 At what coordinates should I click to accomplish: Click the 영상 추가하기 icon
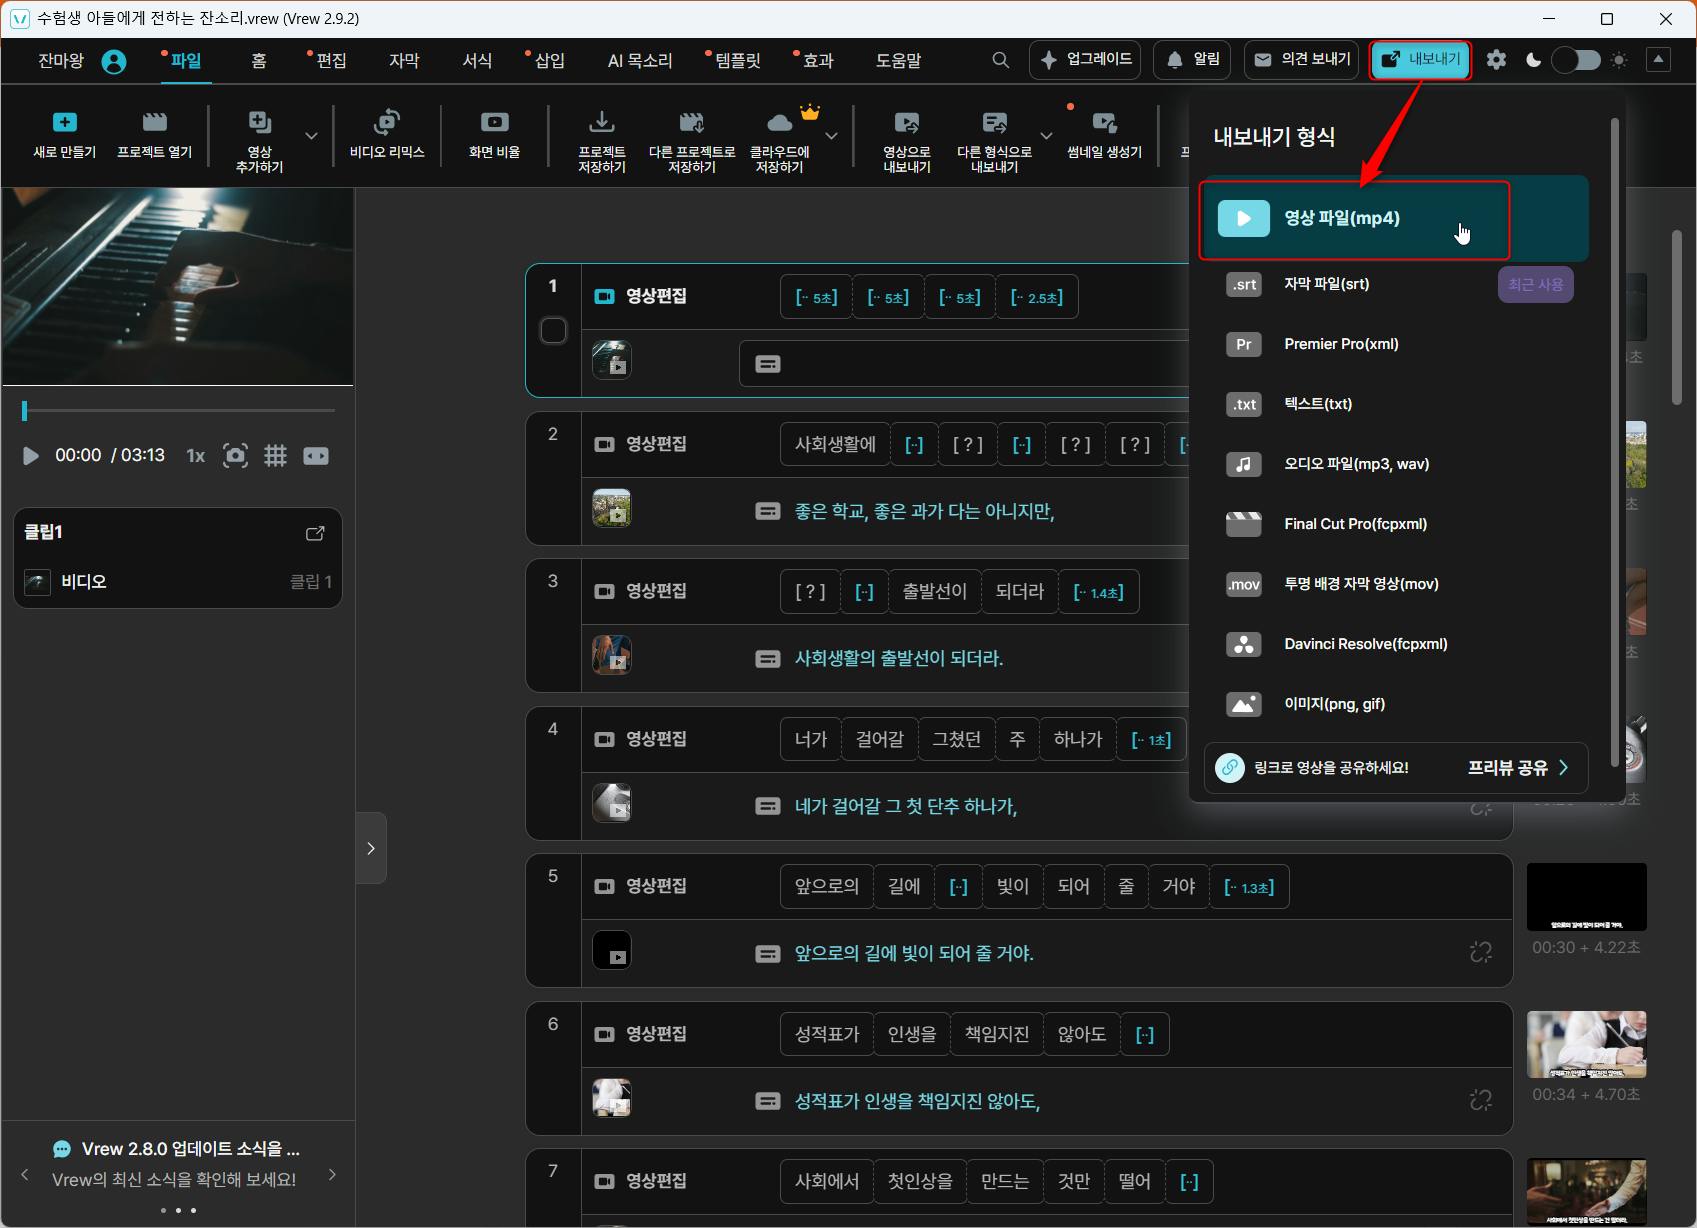[x=260, y=122]
